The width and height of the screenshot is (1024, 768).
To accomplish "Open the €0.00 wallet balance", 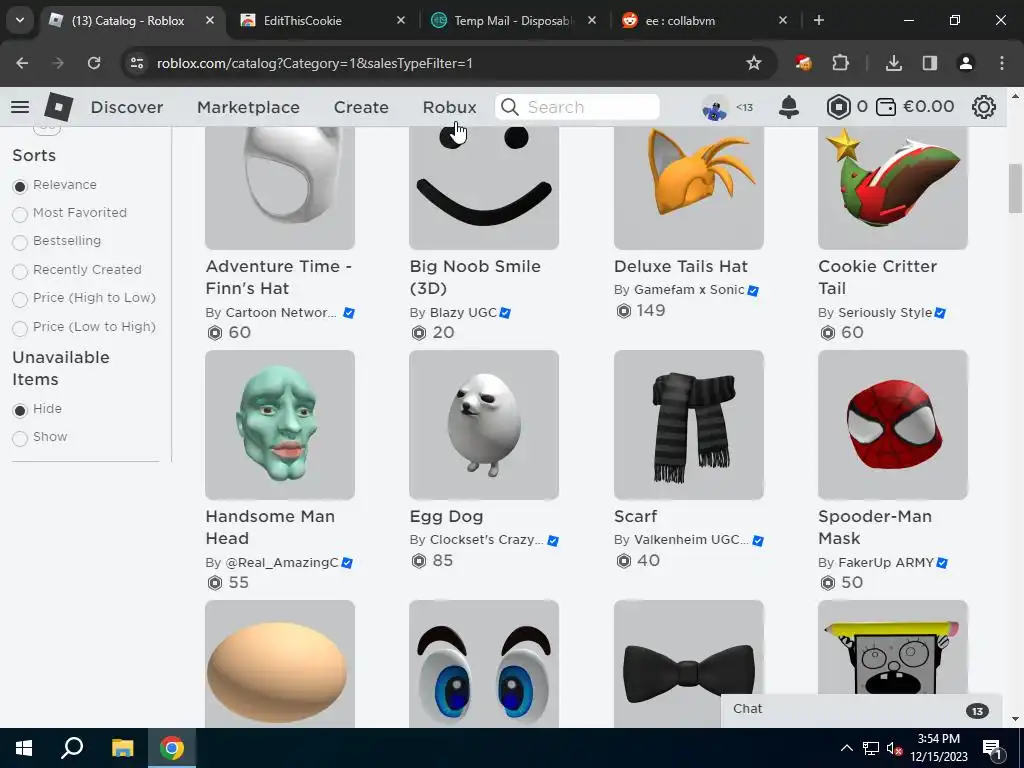I will 914,106.
